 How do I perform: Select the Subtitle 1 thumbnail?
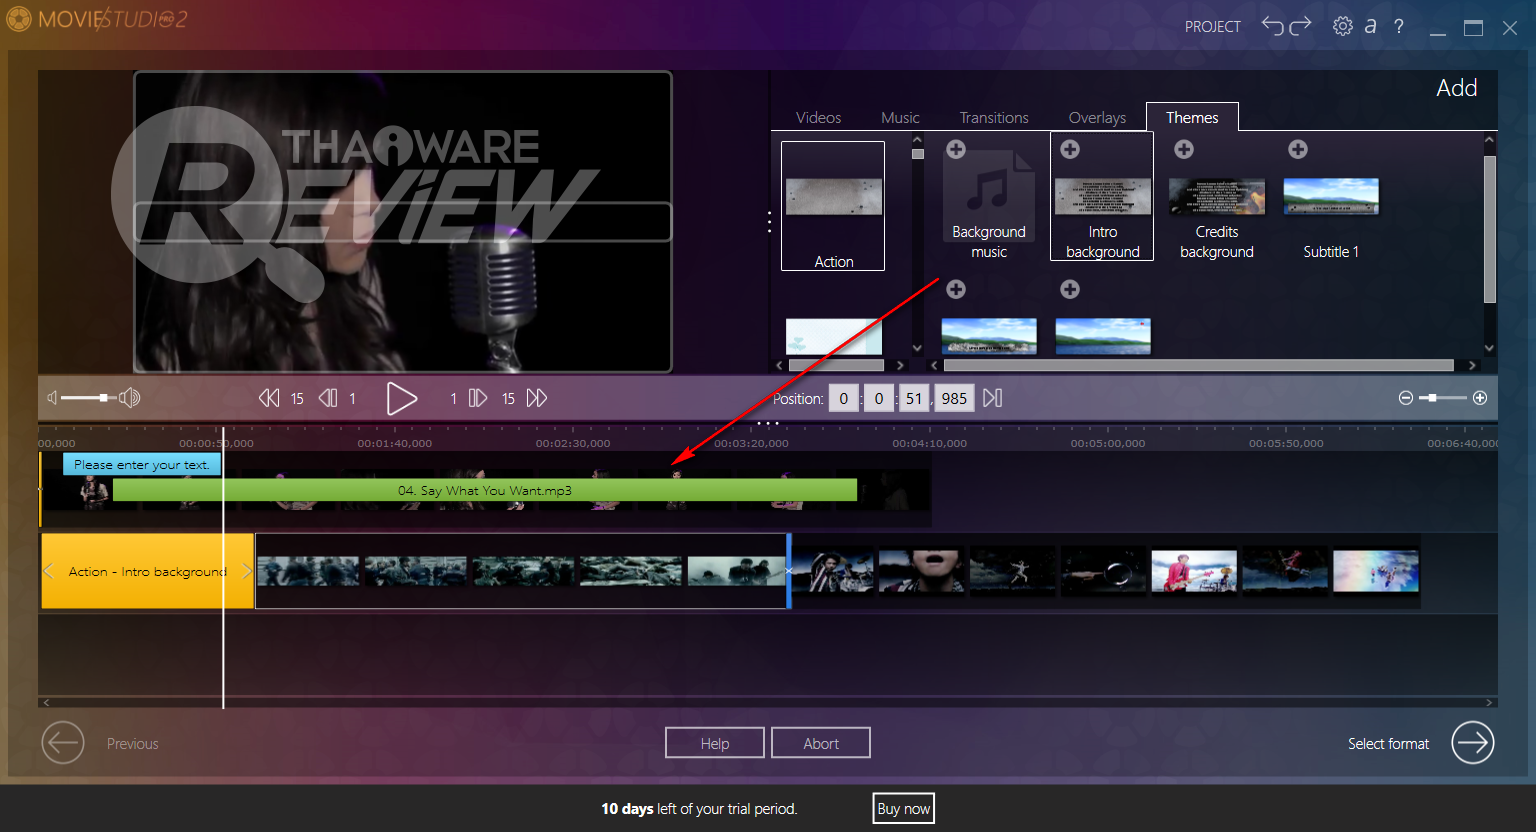coord(1331,196)
